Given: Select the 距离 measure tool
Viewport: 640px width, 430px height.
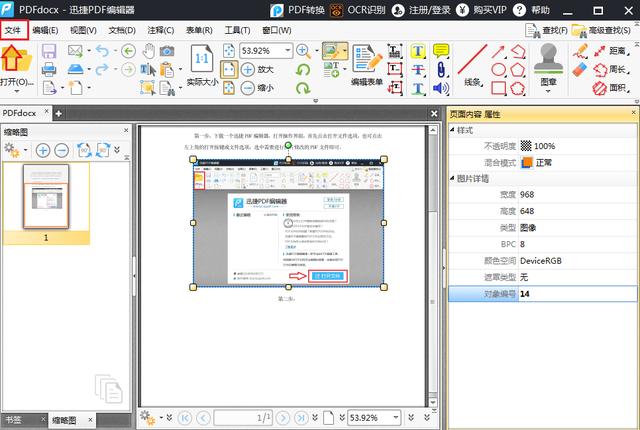Looking at the screenshot, I should click(x=610, y=51).
